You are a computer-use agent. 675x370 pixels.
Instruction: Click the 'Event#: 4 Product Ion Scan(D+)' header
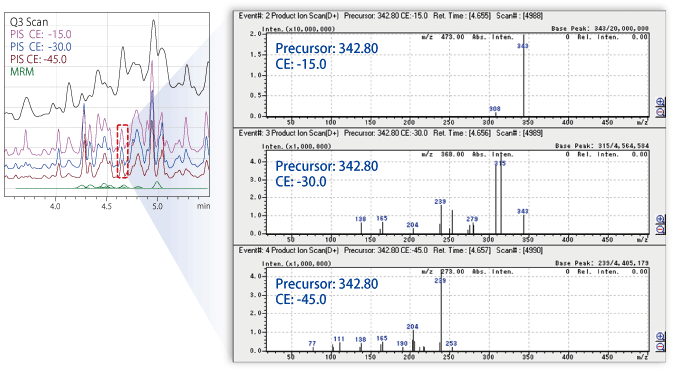pyautogui.click(x=288, y=250)
